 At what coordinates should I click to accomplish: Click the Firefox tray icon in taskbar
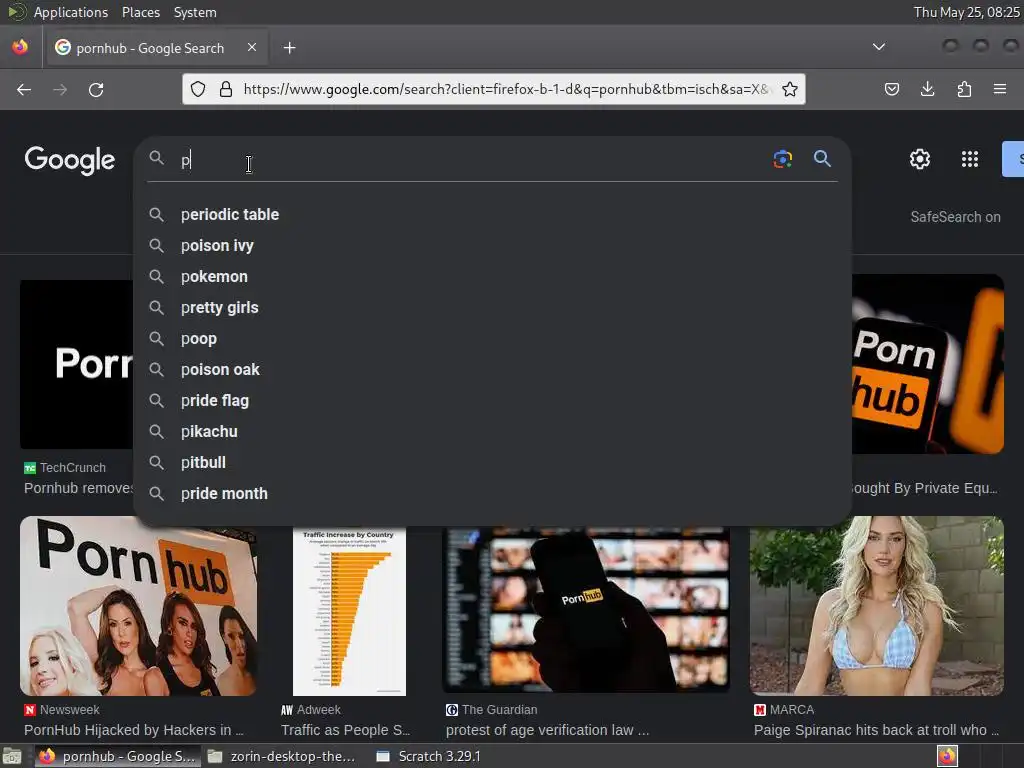click(947, 756)
